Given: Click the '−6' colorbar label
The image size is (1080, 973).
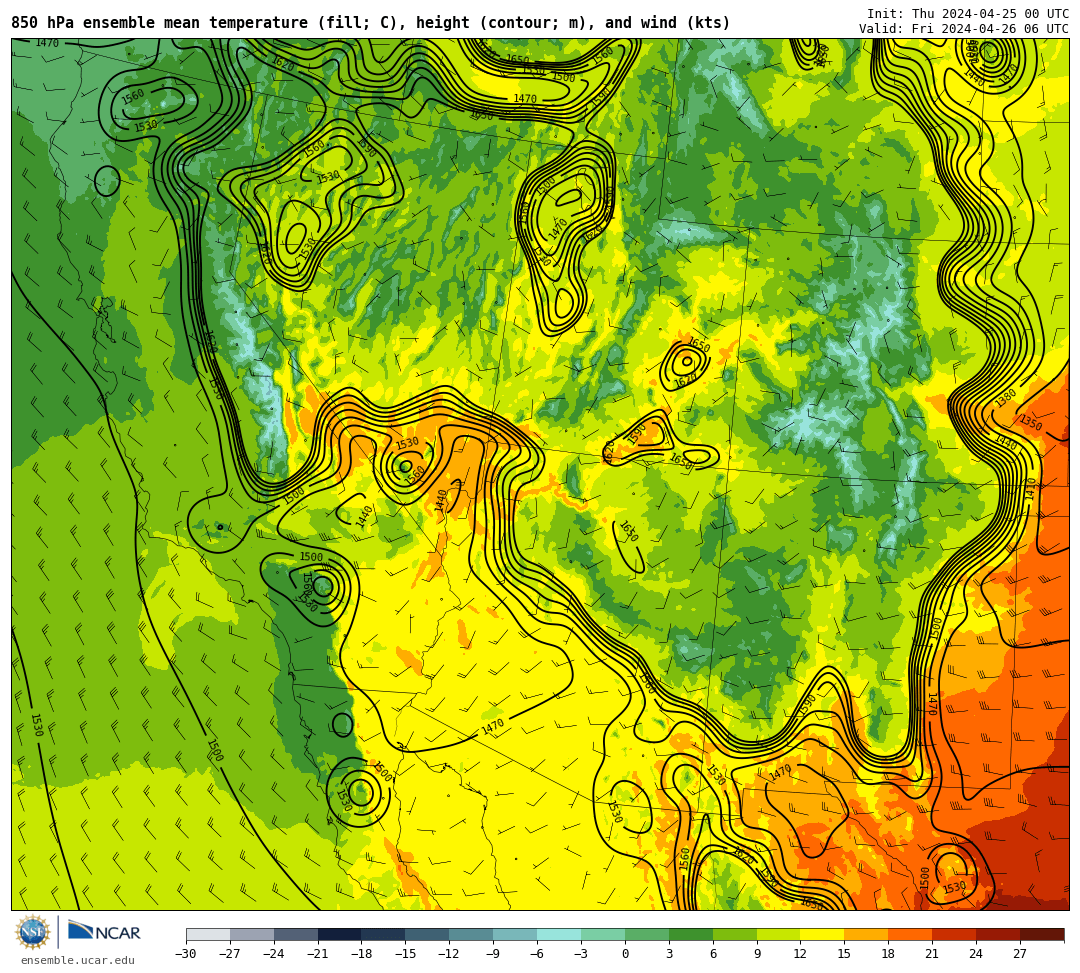Looking at the screenshot, I should (x=537, y=954).
